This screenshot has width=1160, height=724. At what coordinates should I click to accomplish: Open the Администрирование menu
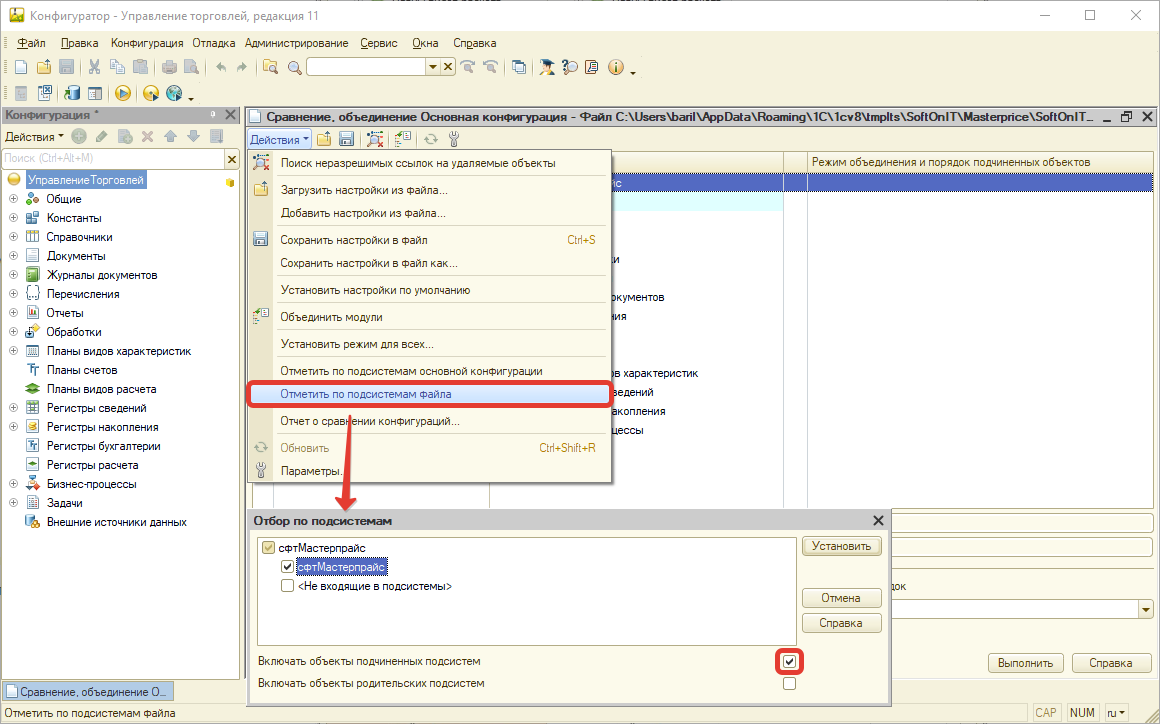(x=296, y=43)
